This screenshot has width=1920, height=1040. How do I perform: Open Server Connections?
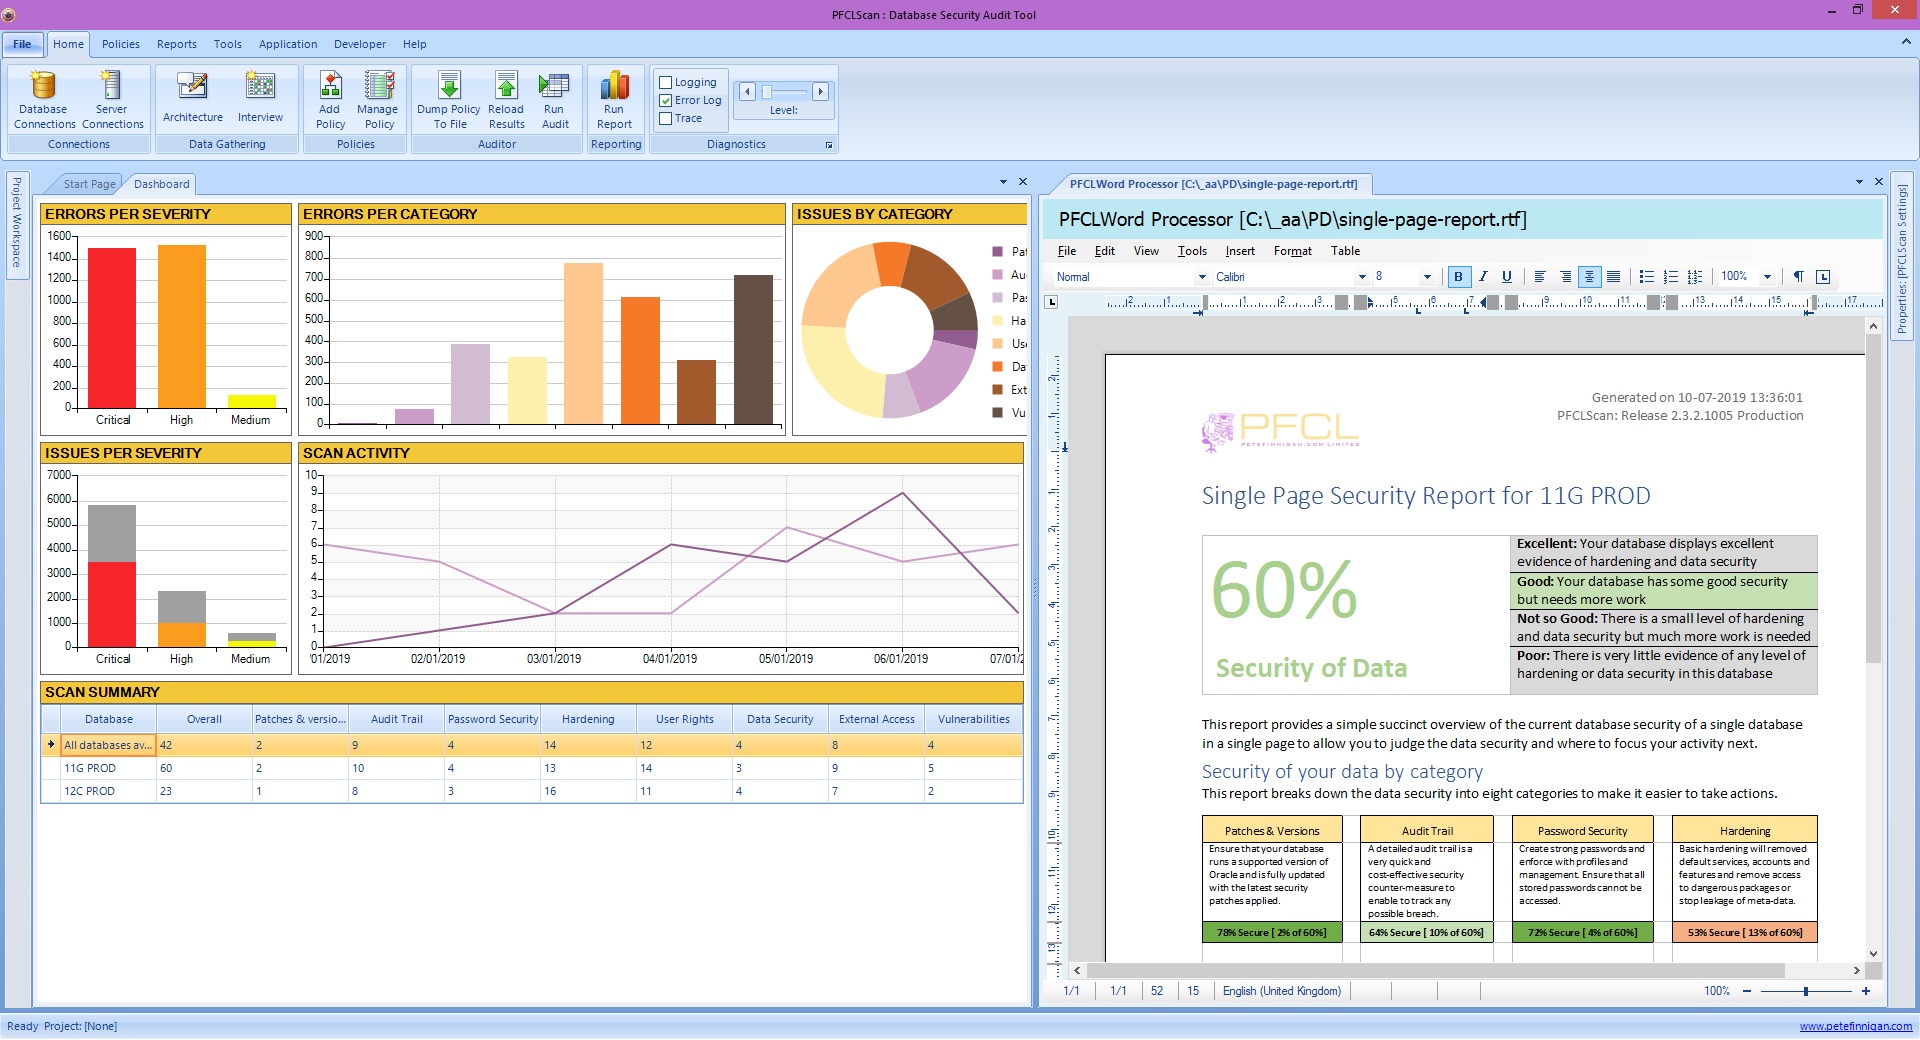coord(112,100)
